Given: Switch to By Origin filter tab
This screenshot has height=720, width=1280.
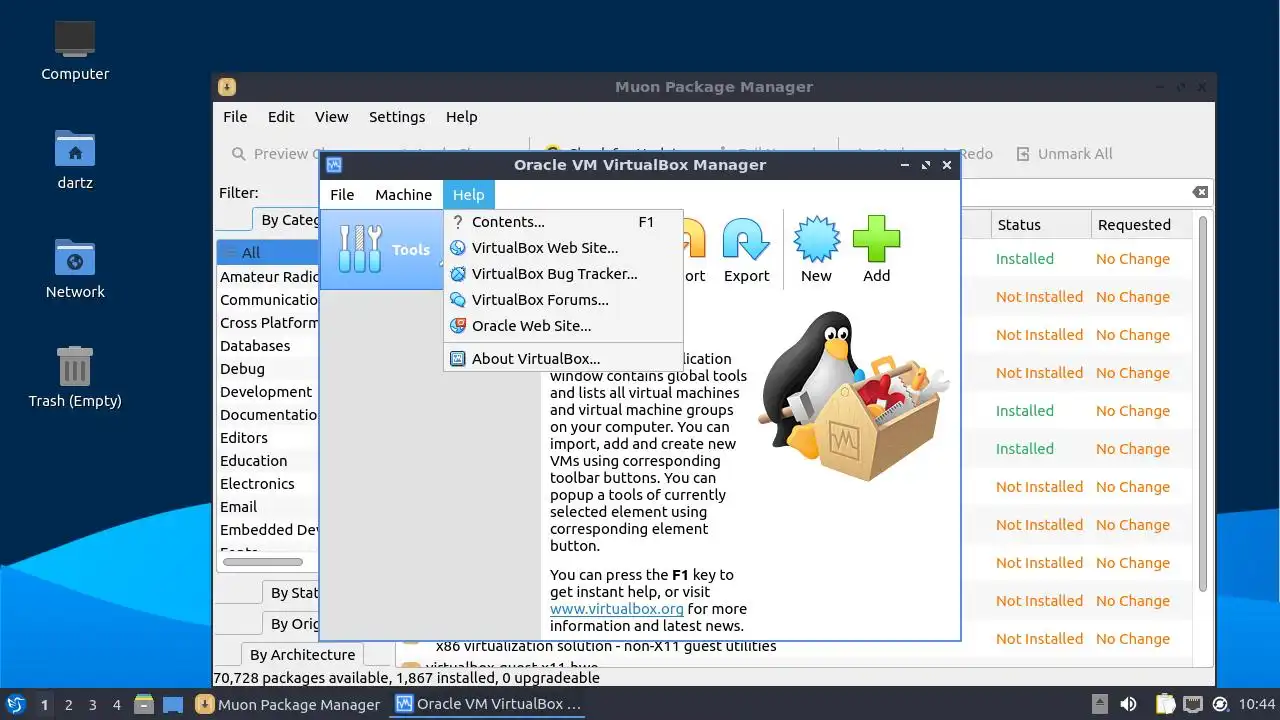Looking at the screenshot, I should coord(293,624).
